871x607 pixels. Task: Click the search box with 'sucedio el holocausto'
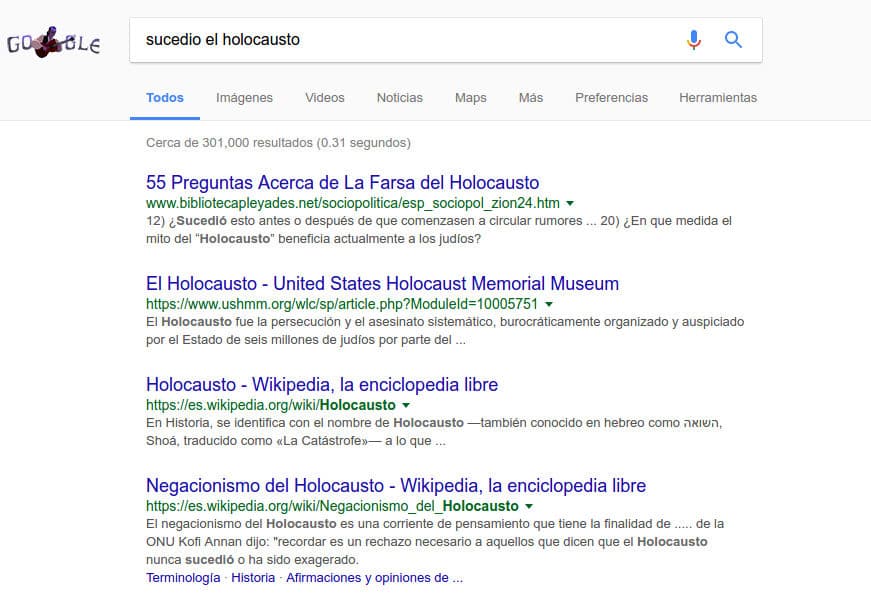pyautogui.click(x=400, y=40)
